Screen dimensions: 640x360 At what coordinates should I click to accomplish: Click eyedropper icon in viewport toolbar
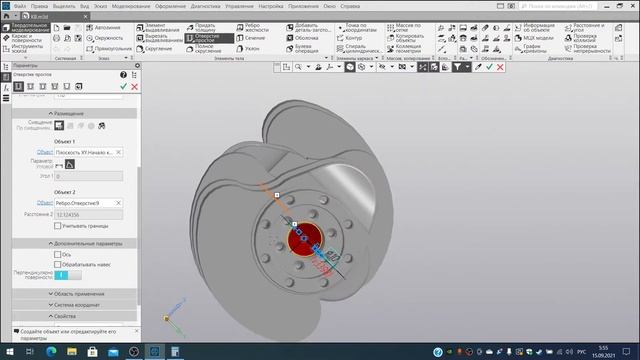coord(478,67)
